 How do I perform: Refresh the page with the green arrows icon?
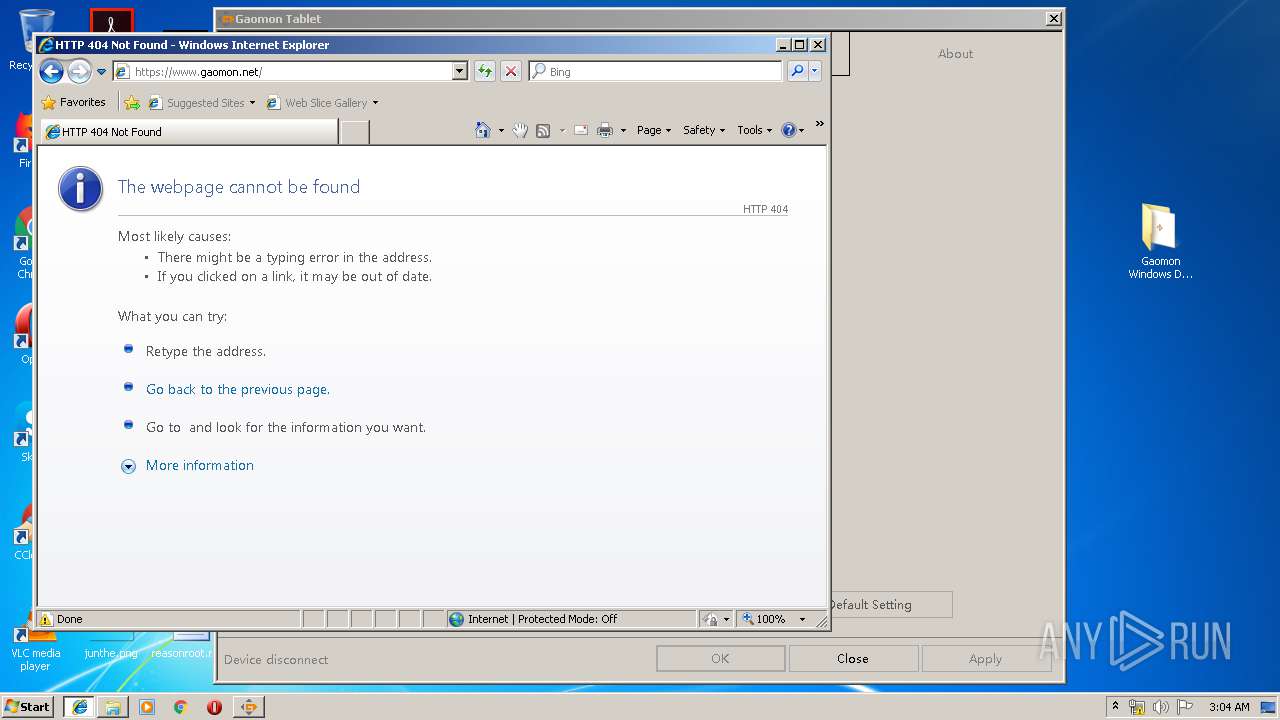click(x=485, y=71)
